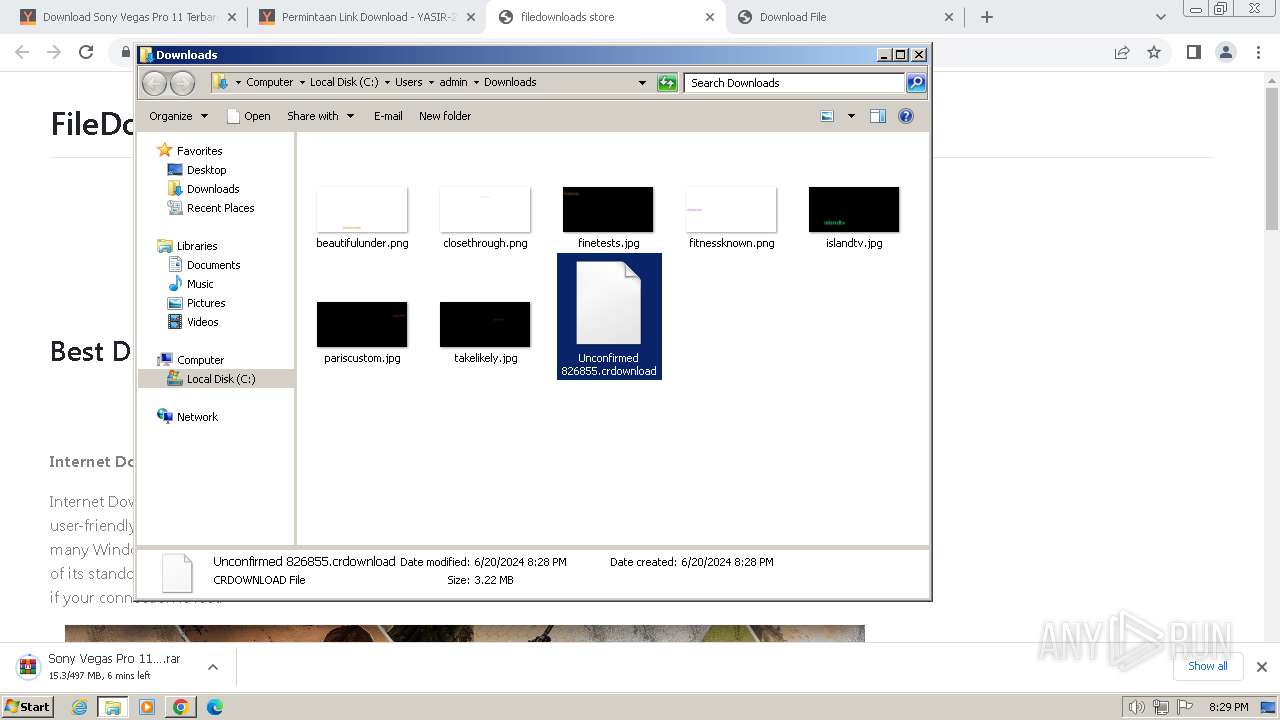The image size is (1280, 720).
Task: Show the preview pane icon
Action: click(x=877, y=116)
